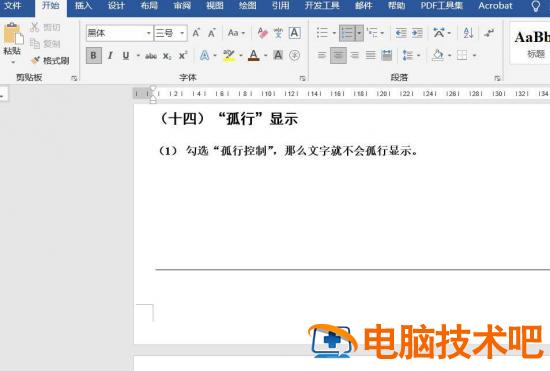Click the grow font size icon
This screenshot has height=371, width=550.
(x=196, y=33)
